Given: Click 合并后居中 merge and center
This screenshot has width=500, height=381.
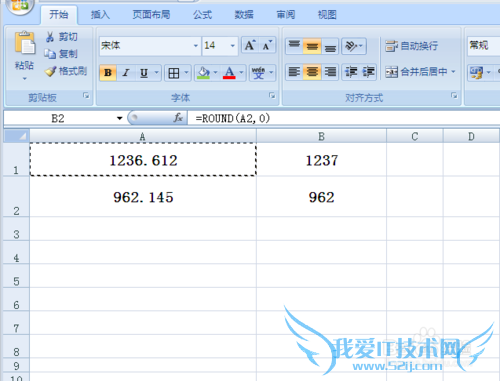Looking at the screenshot, I should [416, 72].
